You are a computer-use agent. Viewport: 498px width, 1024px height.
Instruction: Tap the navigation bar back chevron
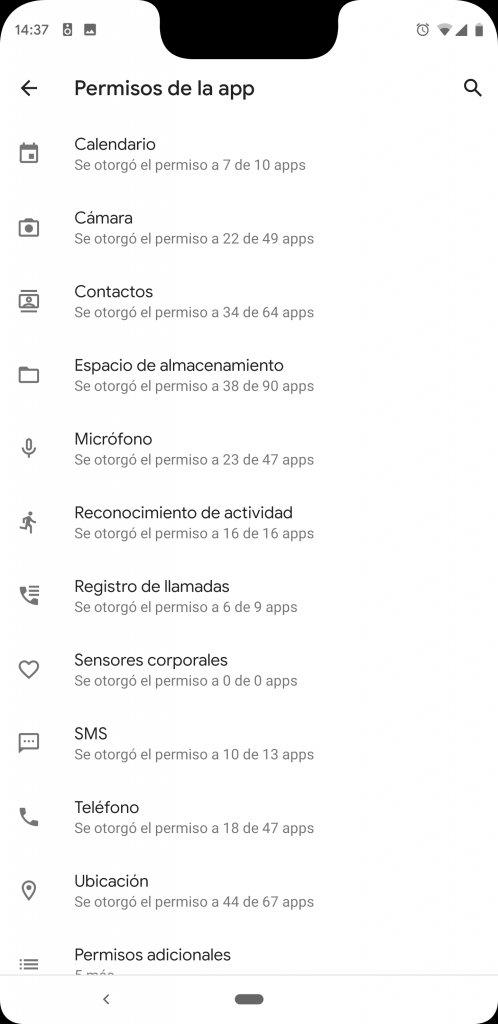[x=106, y=999]
